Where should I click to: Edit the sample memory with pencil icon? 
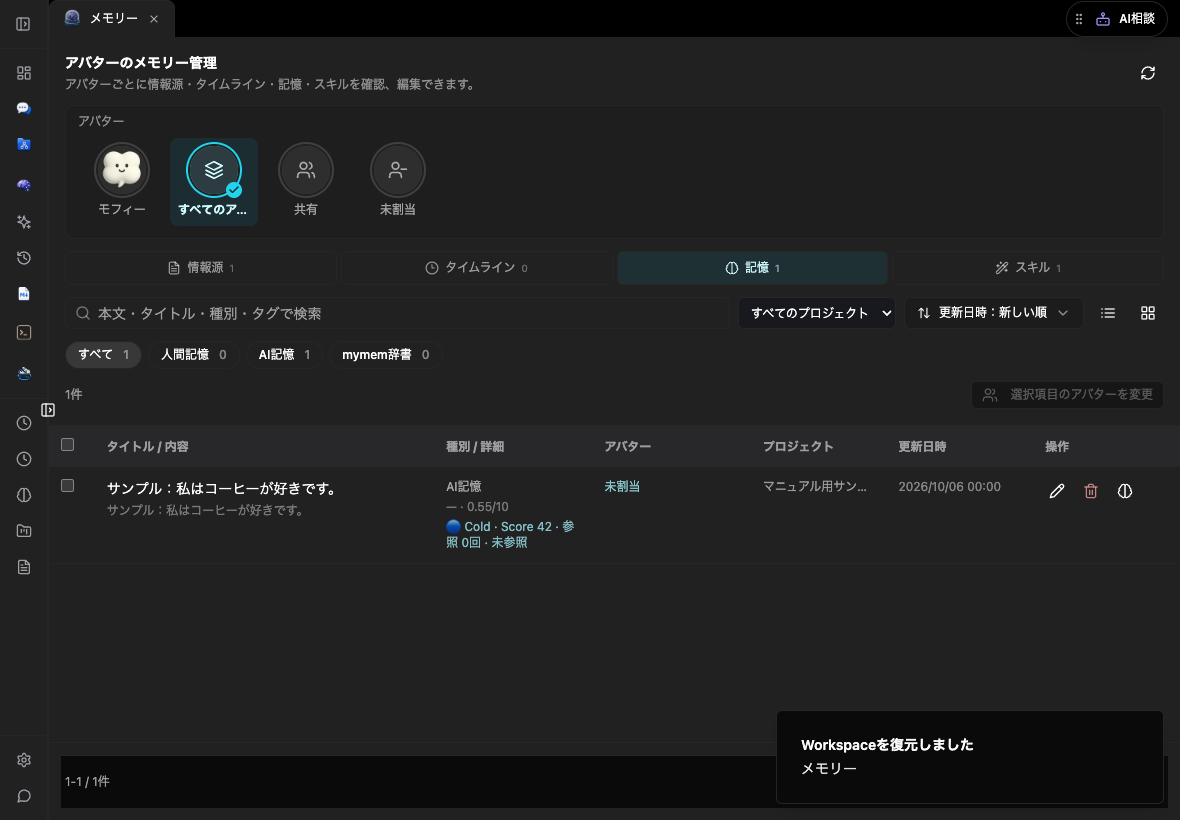coord(1057,491)
